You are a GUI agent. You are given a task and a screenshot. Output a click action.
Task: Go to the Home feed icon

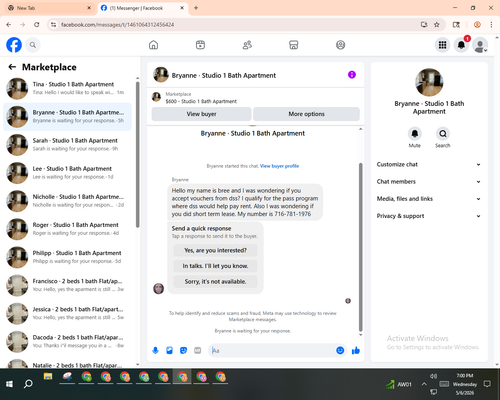pos(153,45)
